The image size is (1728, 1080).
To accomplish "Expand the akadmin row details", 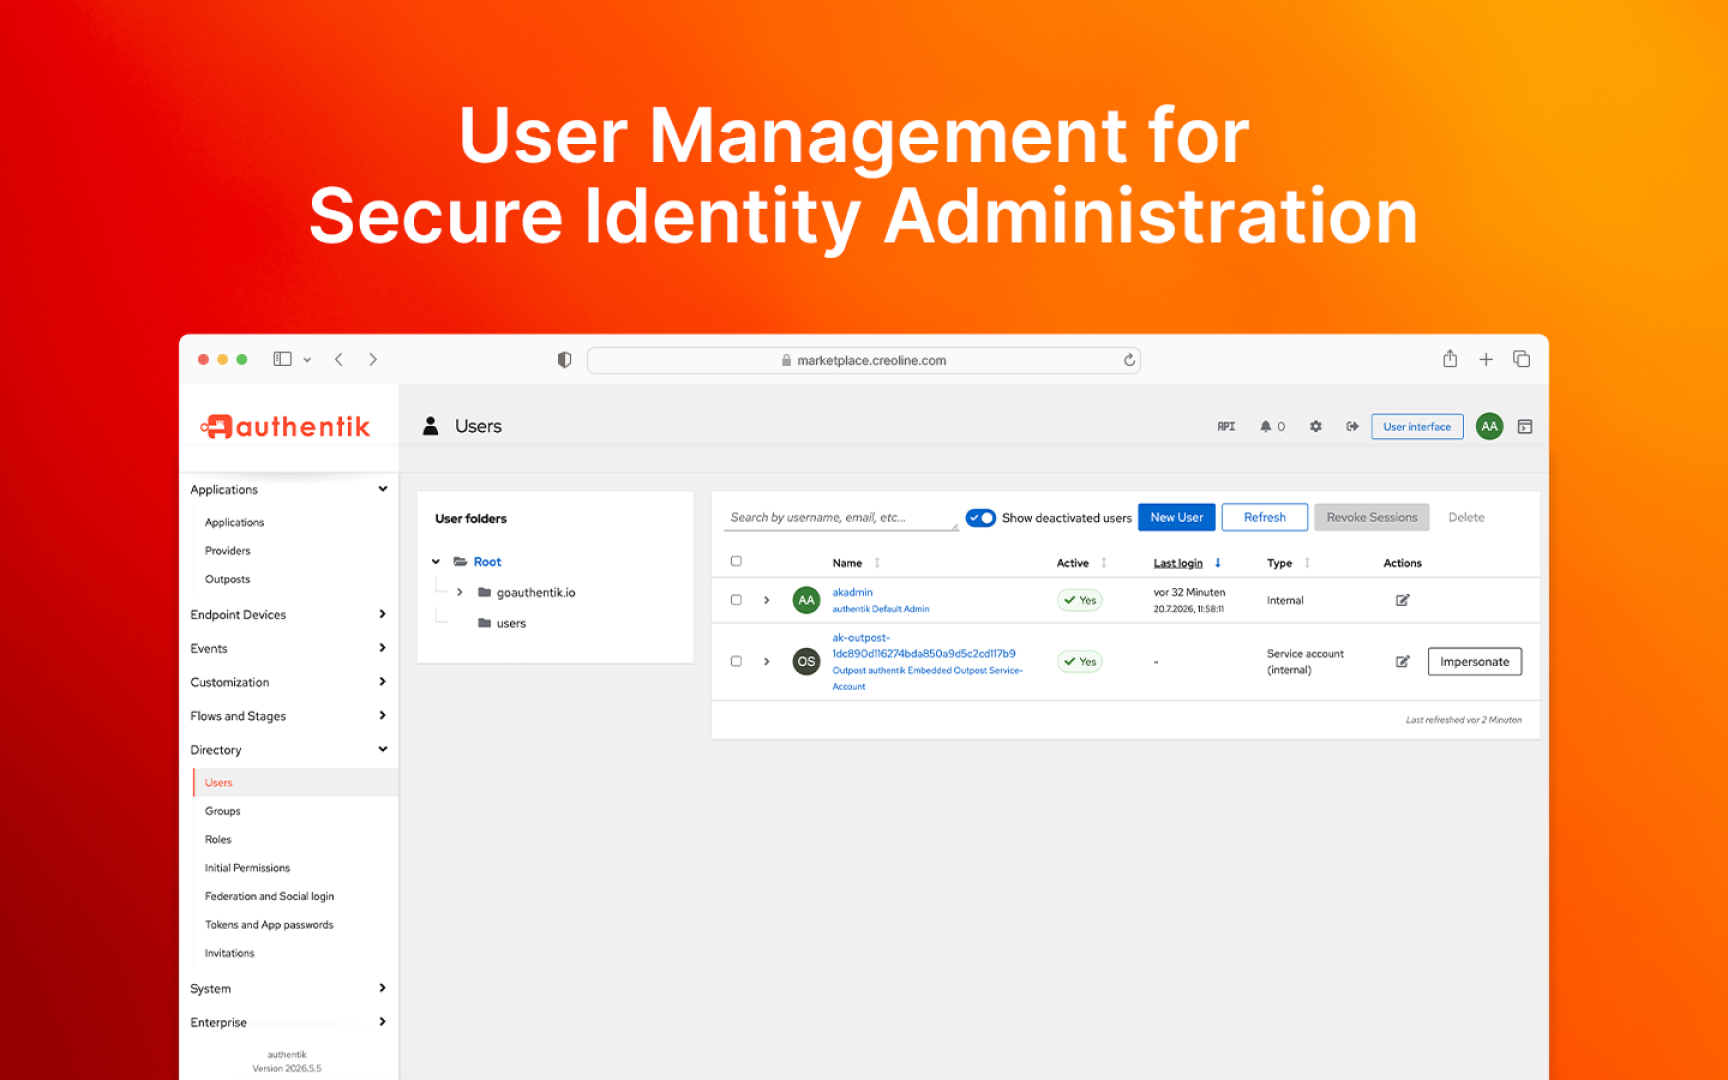I will (767, 600).
